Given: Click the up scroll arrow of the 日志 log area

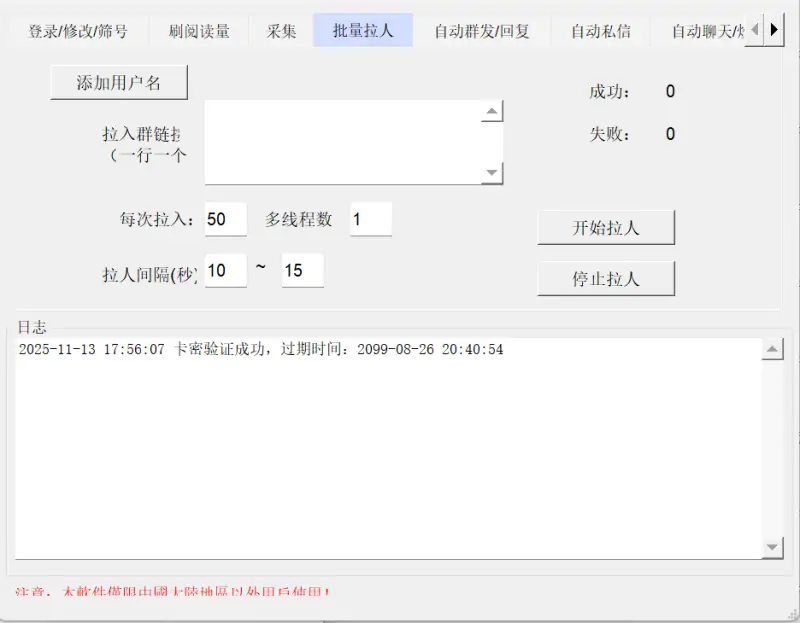Looking at the screenshot, I should (x=771, y=348).
